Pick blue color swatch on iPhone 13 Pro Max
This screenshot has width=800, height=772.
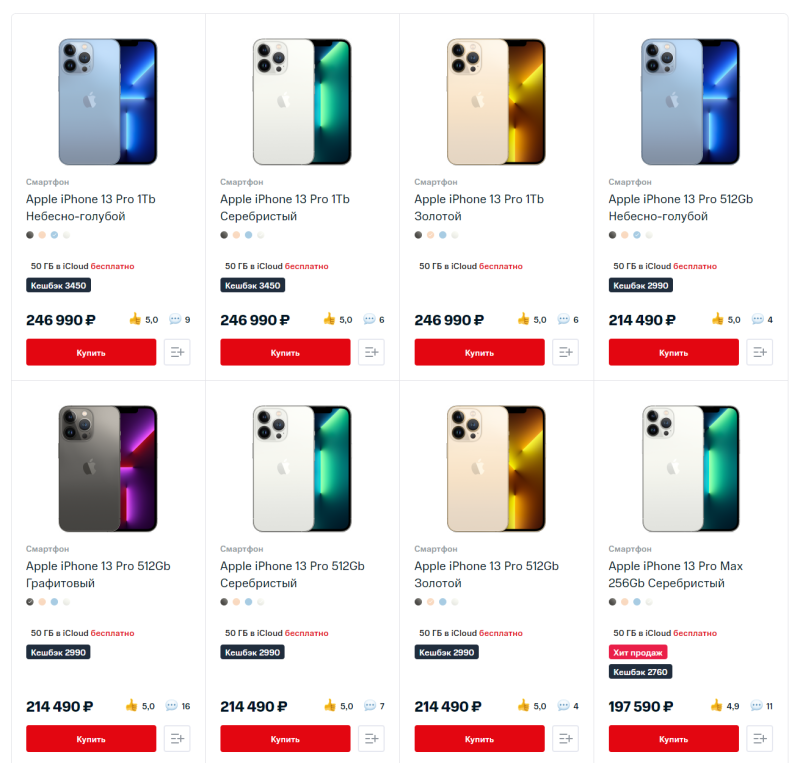pos(636,602)
